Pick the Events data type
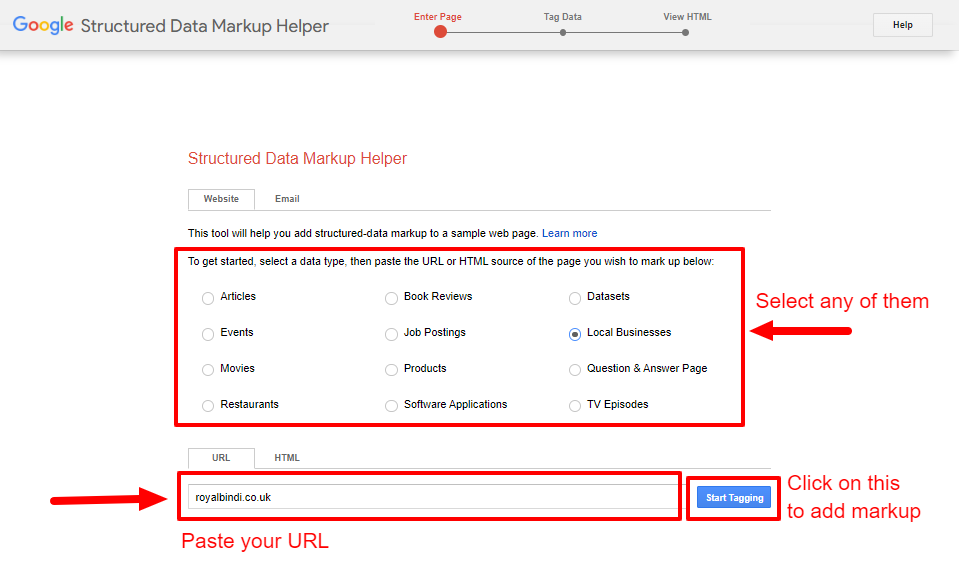This screenshot has width=959, height=576. (208, 334)
